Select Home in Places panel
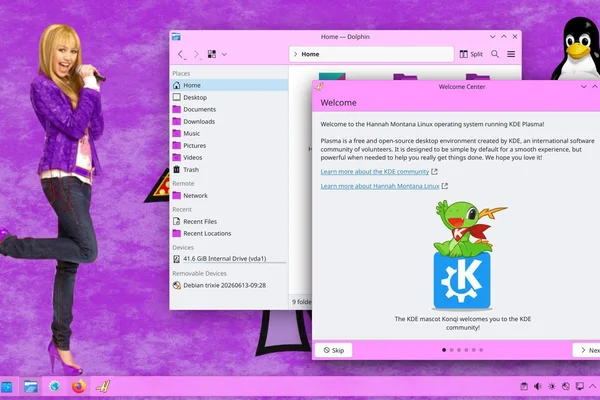The height and width of the screenshot is (400, 600). pyautogui.click(x=229, y=85)
